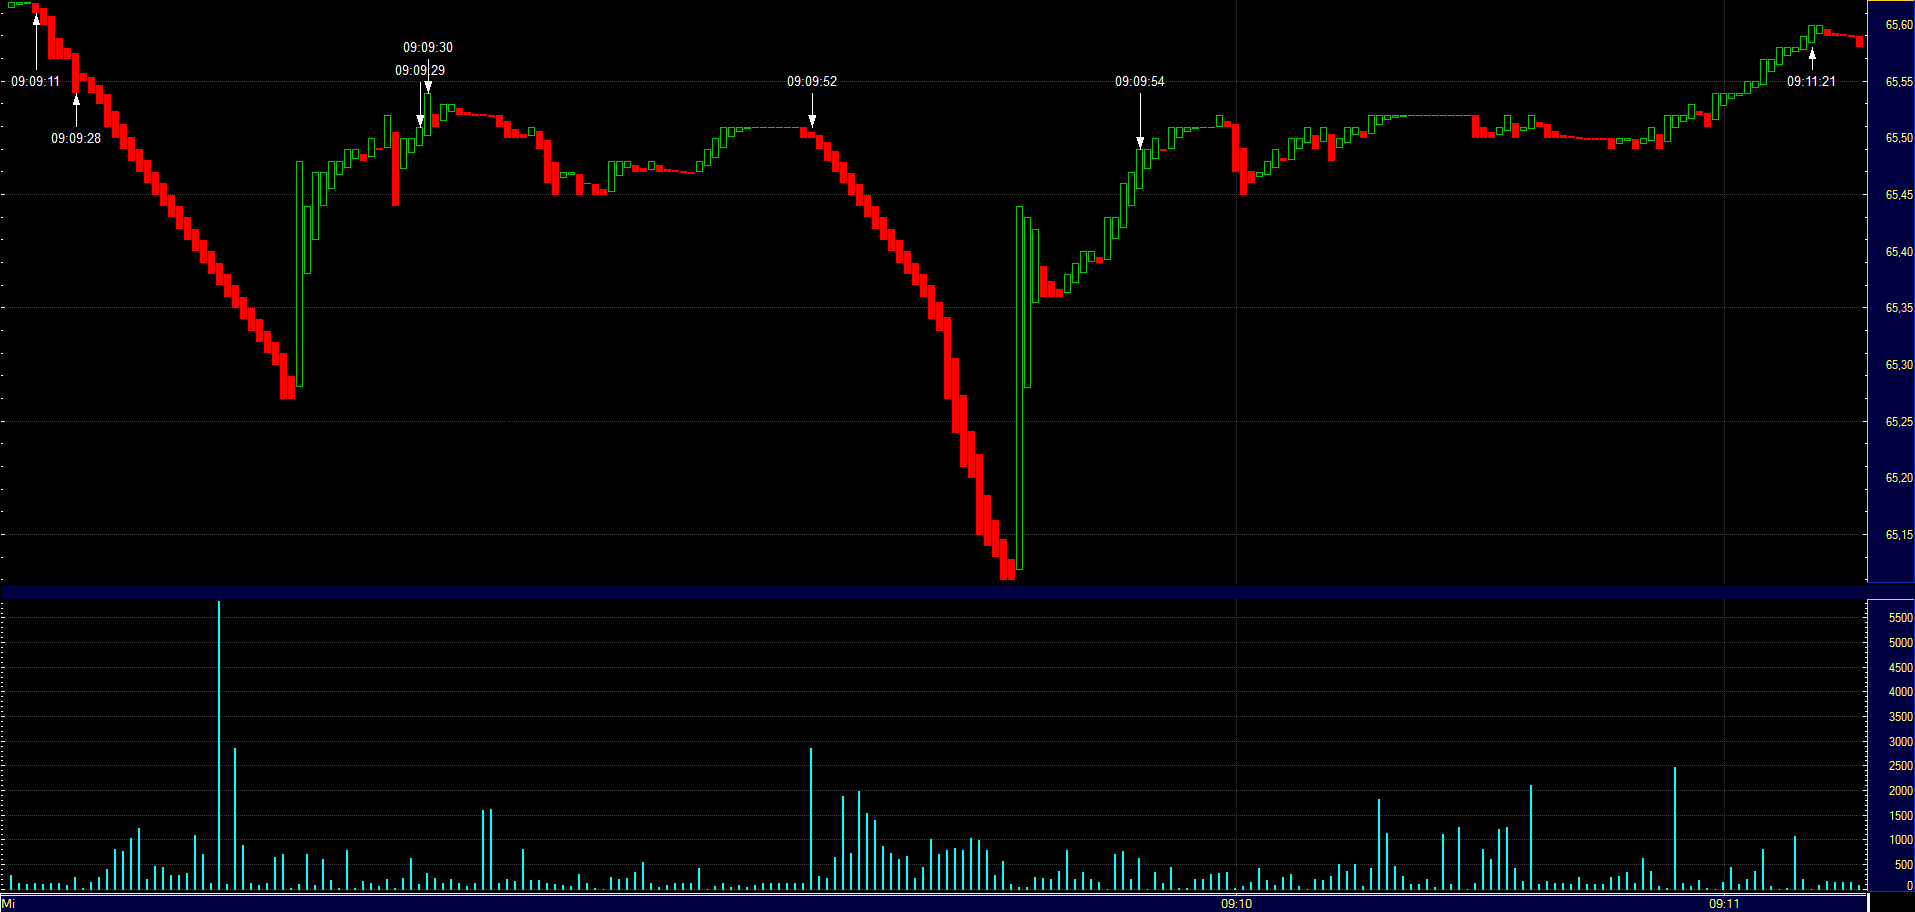Image resolution: width=1915 pixels, height=912 pixels.
Task: Click the 09:11 time axis label
Action: pos(1724,904)
